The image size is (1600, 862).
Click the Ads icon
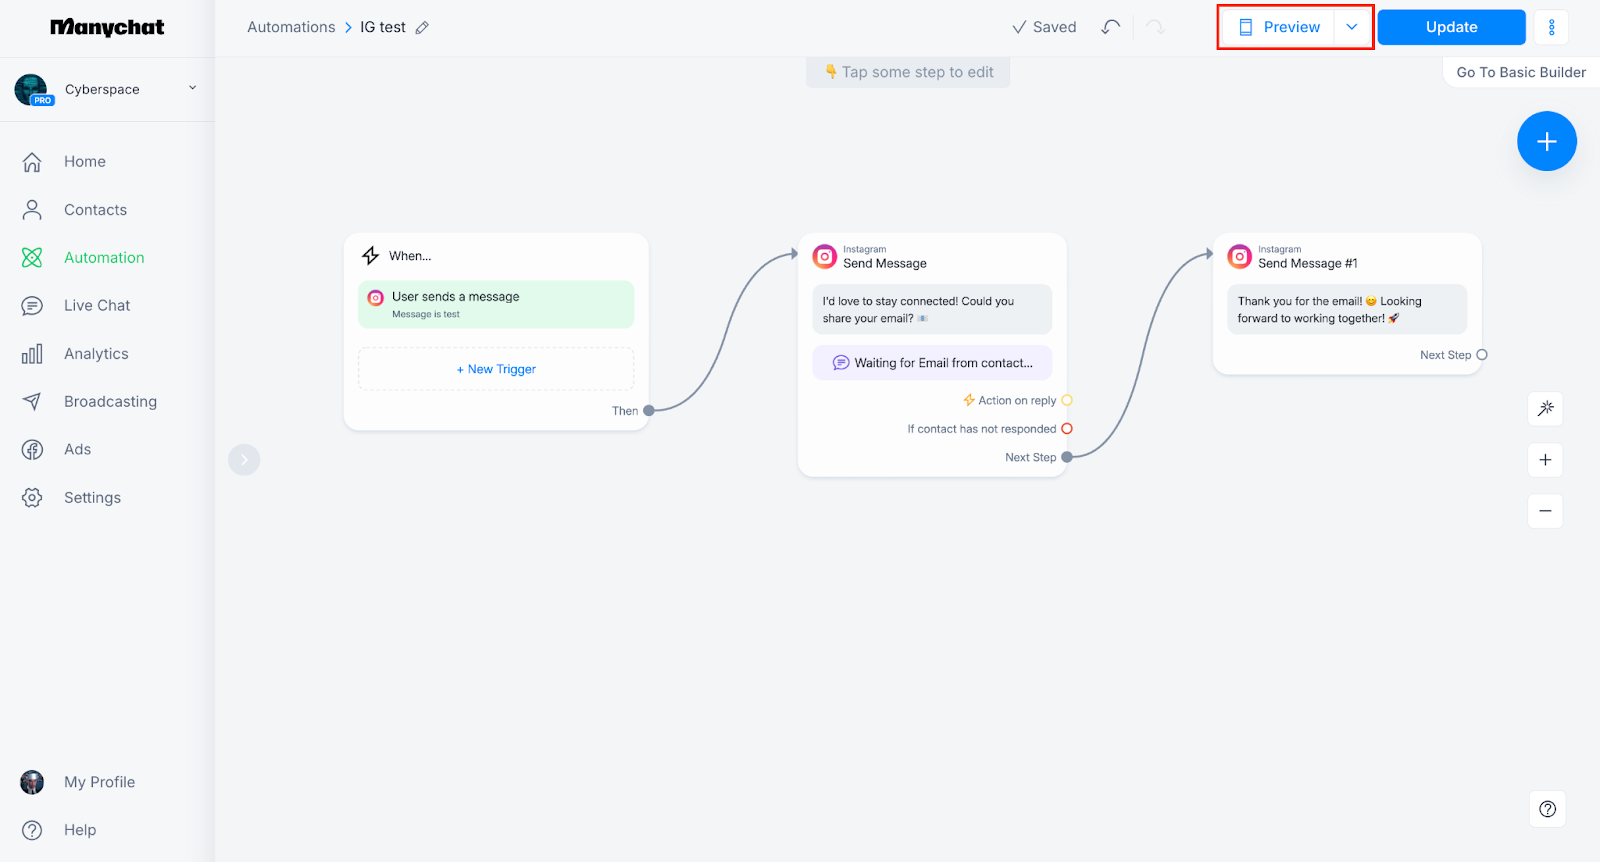point(32,449)
